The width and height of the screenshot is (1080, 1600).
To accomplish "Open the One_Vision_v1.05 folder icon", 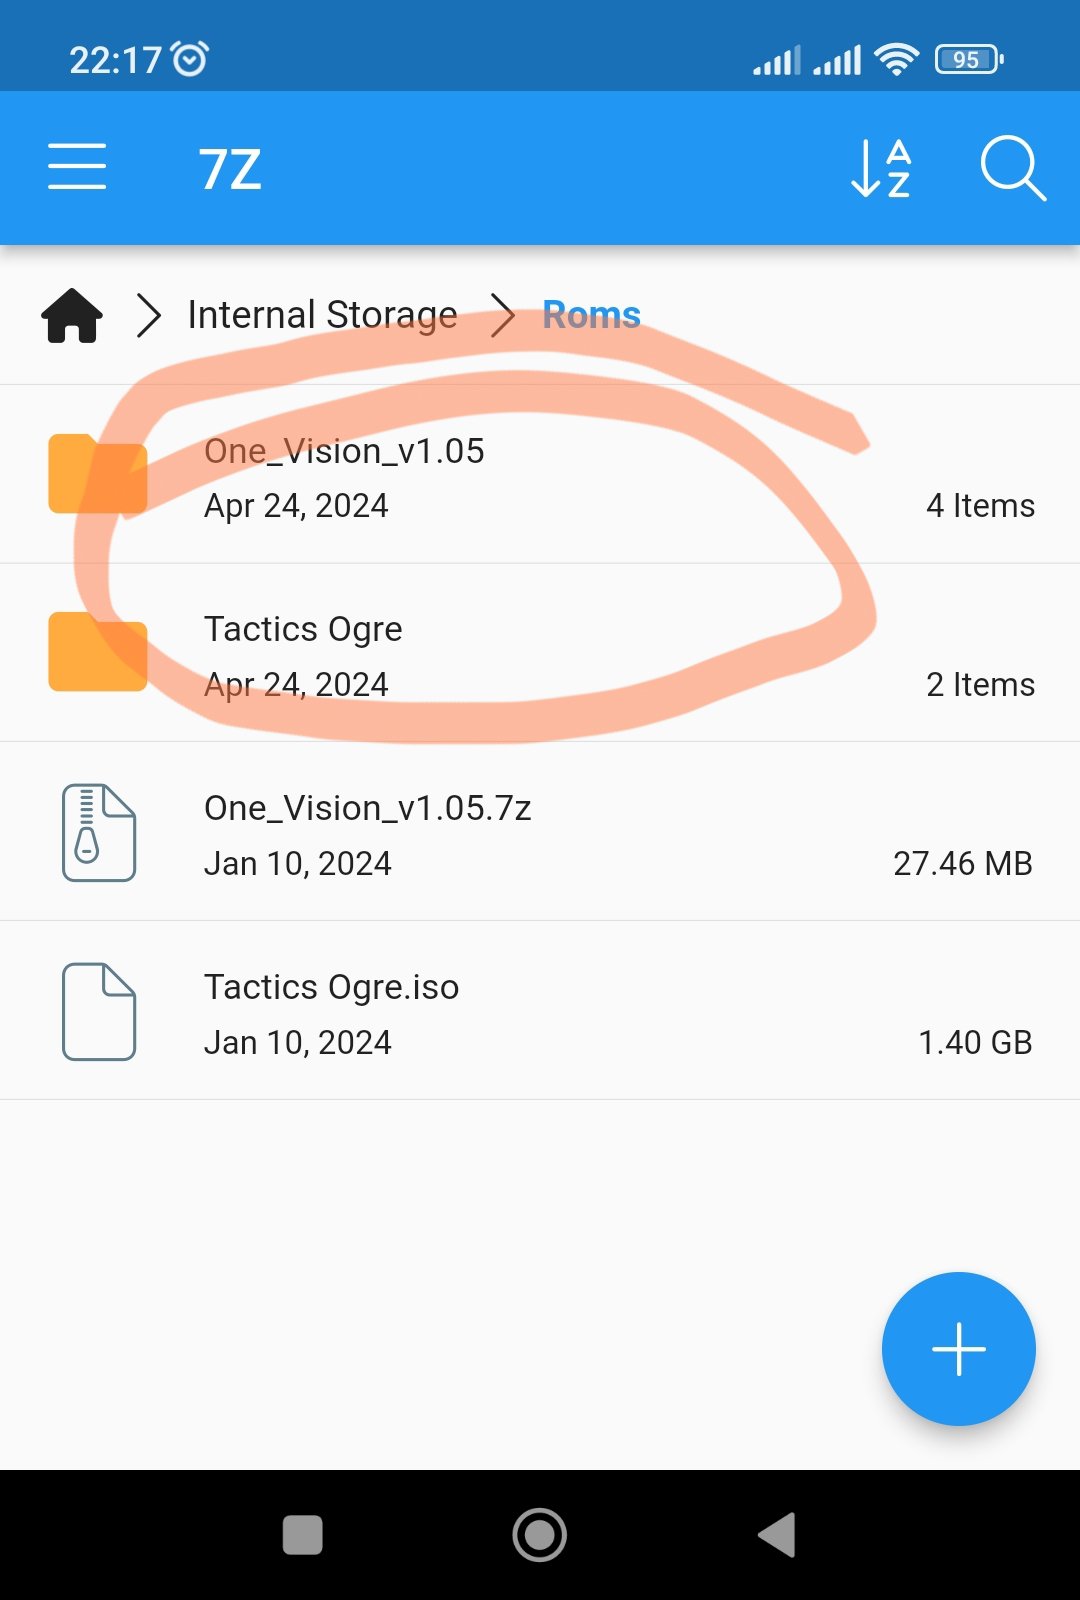I will 98,474.
